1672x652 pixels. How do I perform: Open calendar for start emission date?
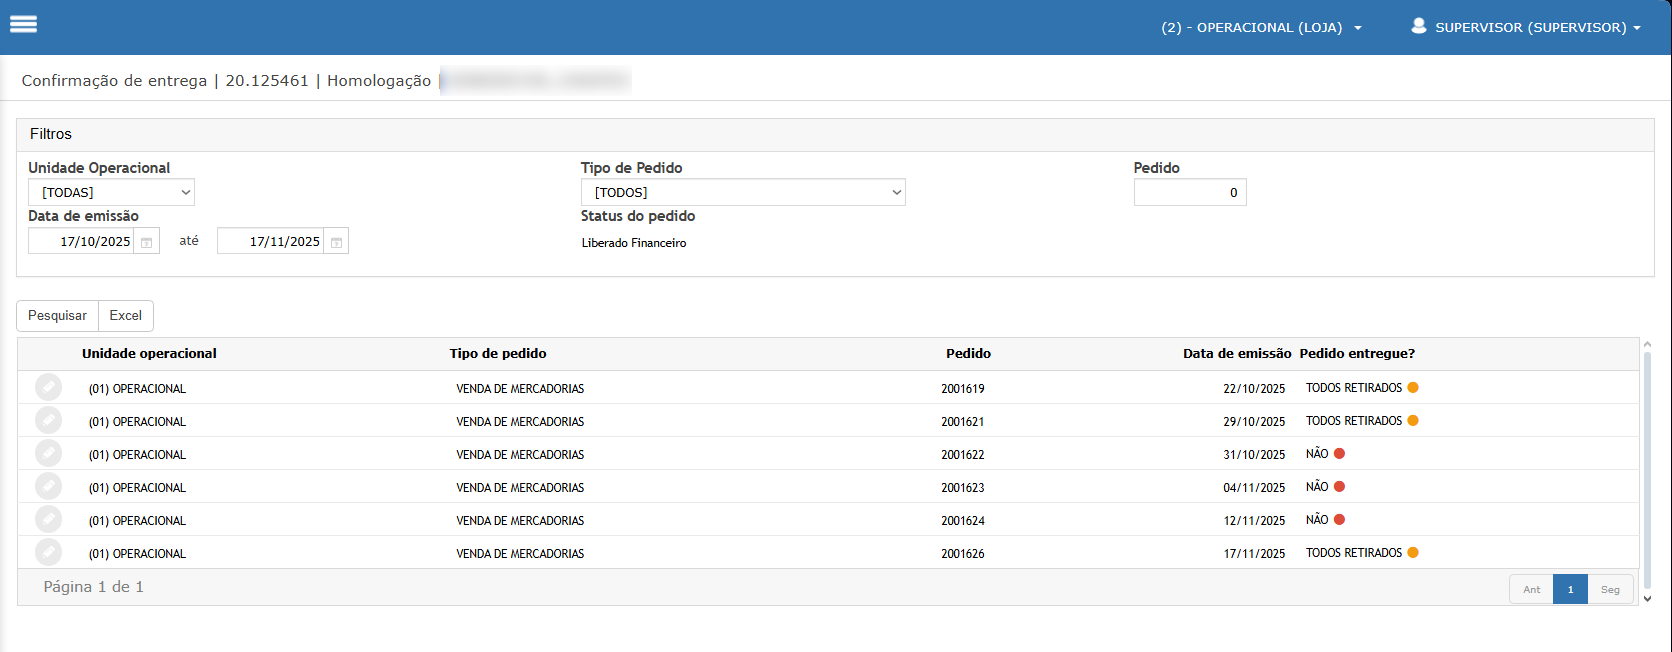[146, 242]
